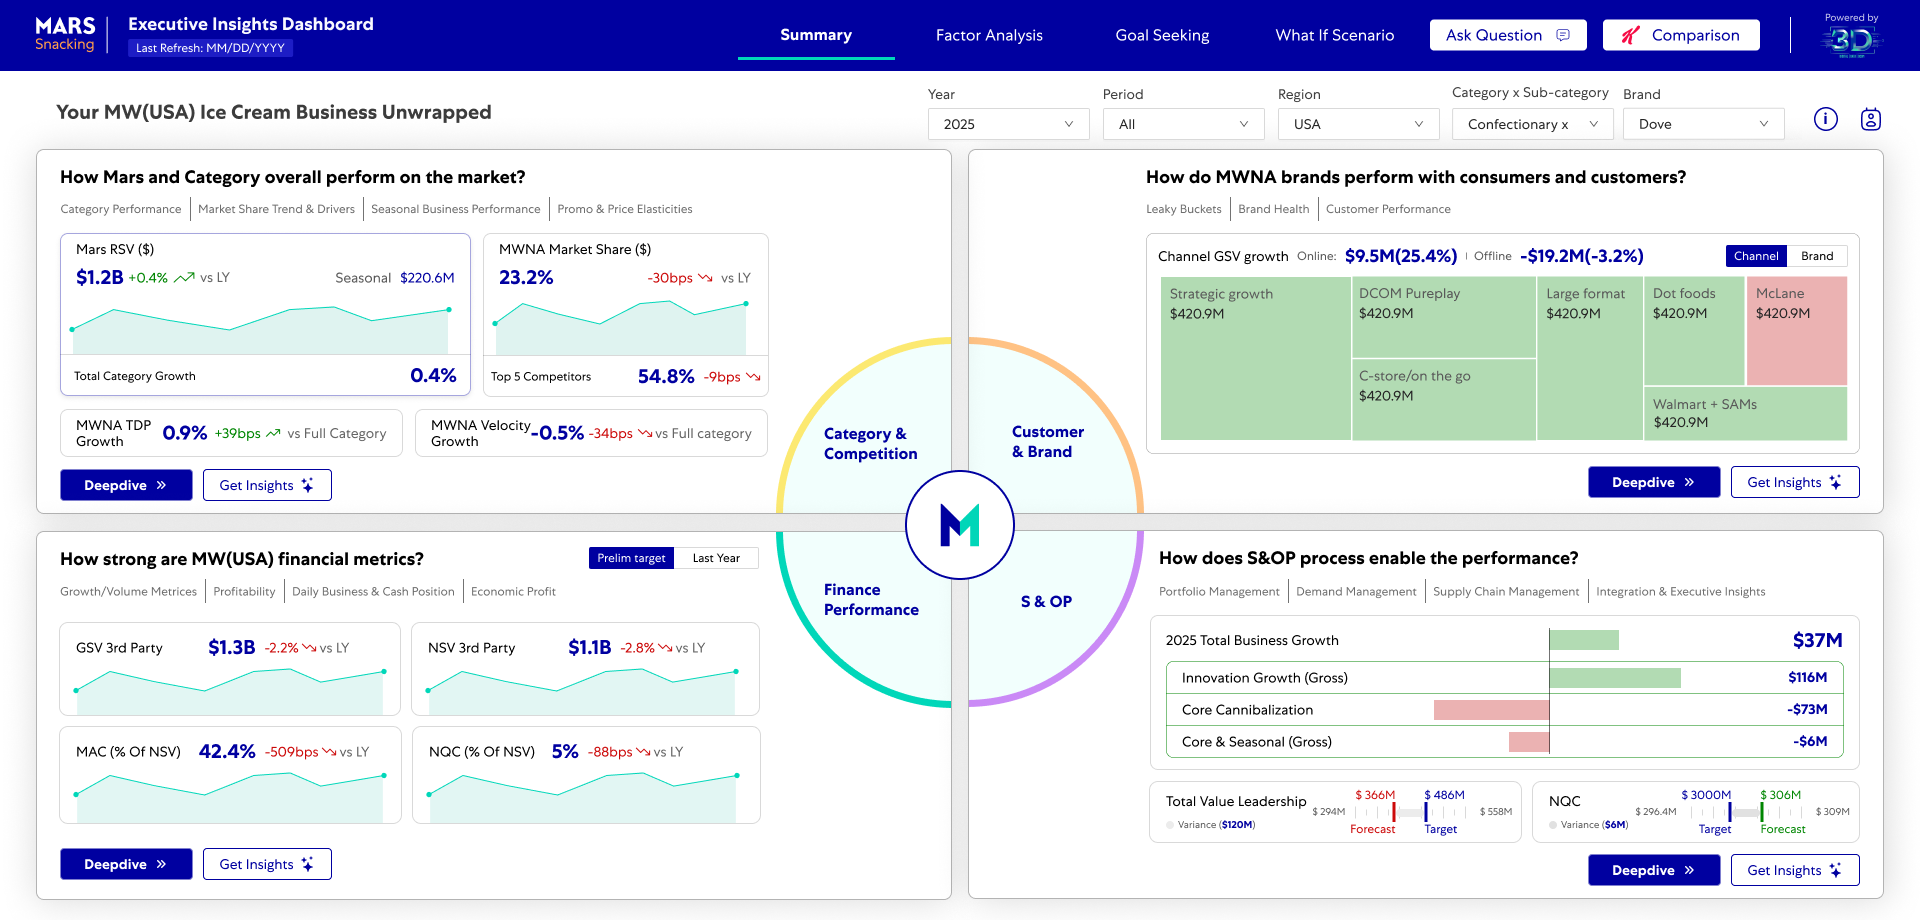
Task: Click sparkle icon in Customer Get Insights
Action: tap(1835, 482)
